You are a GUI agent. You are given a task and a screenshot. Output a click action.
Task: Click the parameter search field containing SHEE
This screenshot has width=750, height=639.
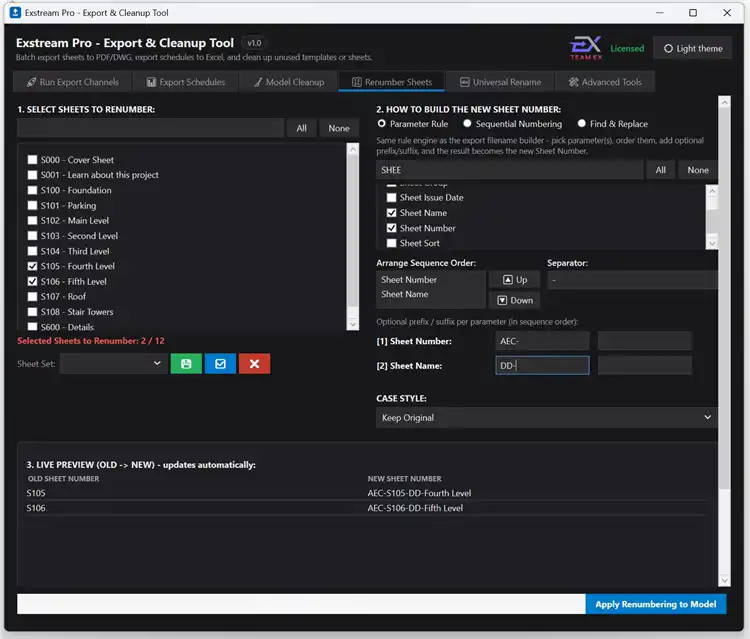tap(509, 170)
